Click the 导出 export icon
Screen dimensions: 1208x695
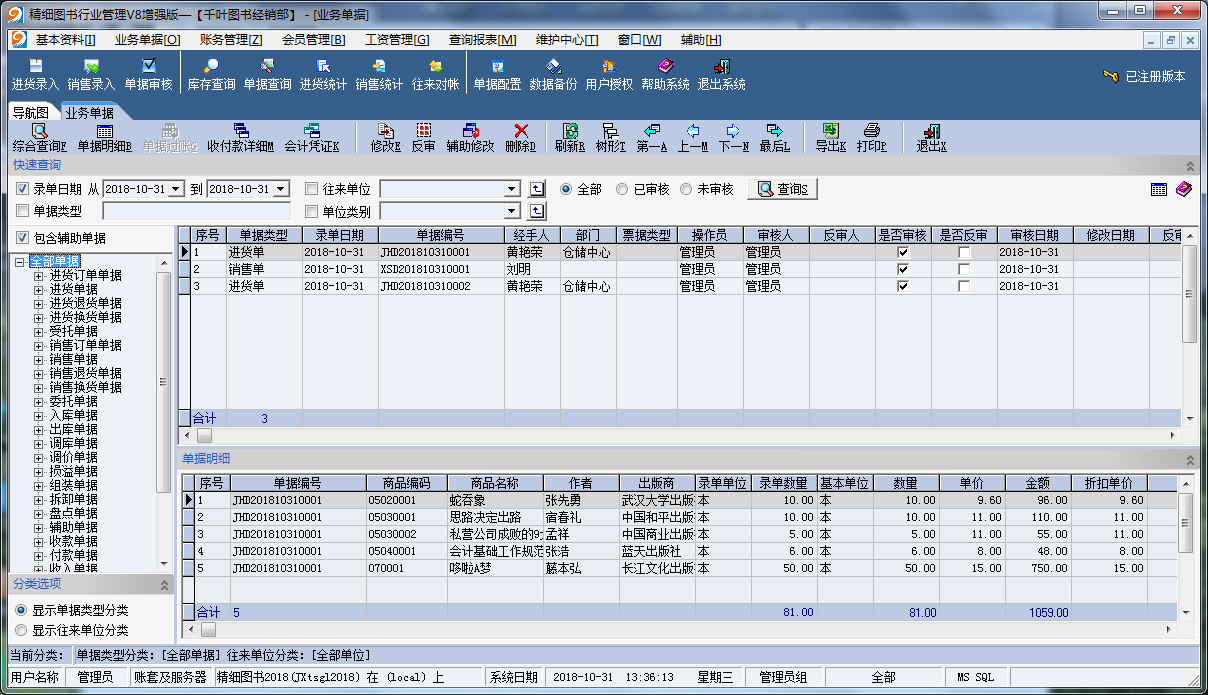click(x=830, y=138)
